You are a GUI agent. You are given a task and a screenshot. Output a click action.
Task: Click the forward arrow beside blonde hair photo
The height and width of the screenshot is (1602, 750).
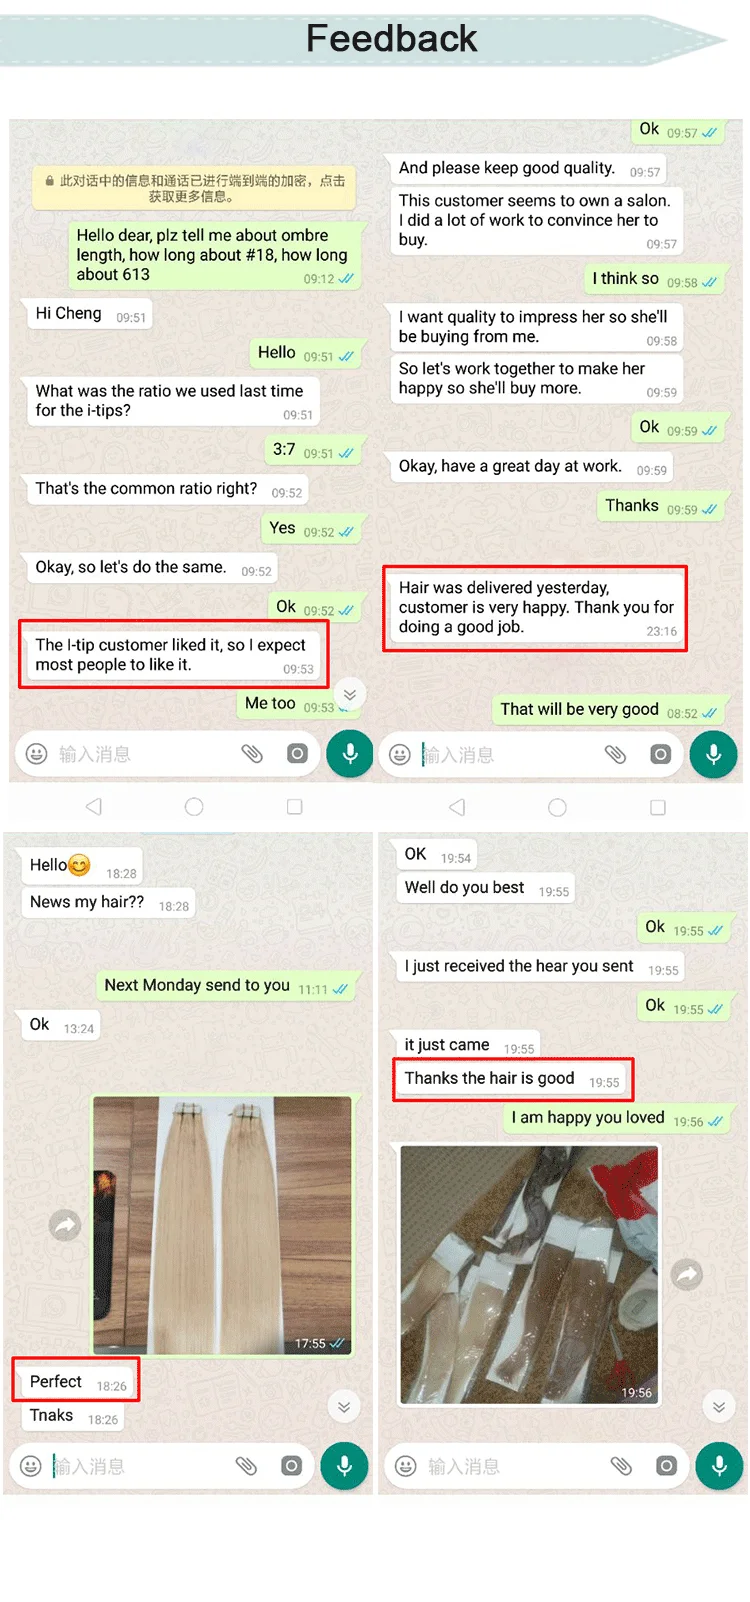(65, 1225)
